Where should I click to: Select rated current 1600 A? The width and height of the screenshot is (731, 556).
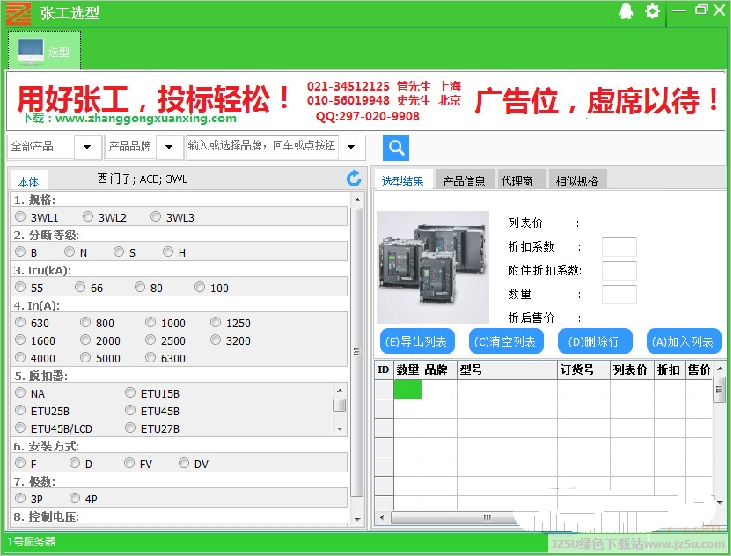21,340
